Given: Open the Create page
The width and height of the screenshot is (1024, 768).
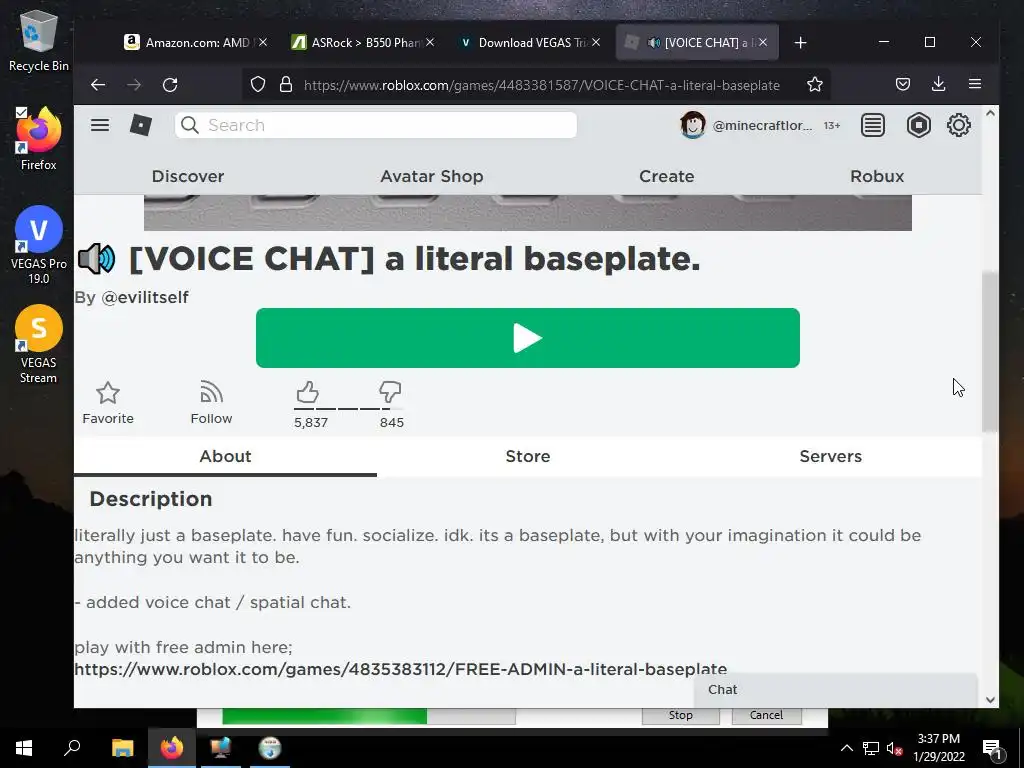Looking at the screenshot, I should point(666,176).
